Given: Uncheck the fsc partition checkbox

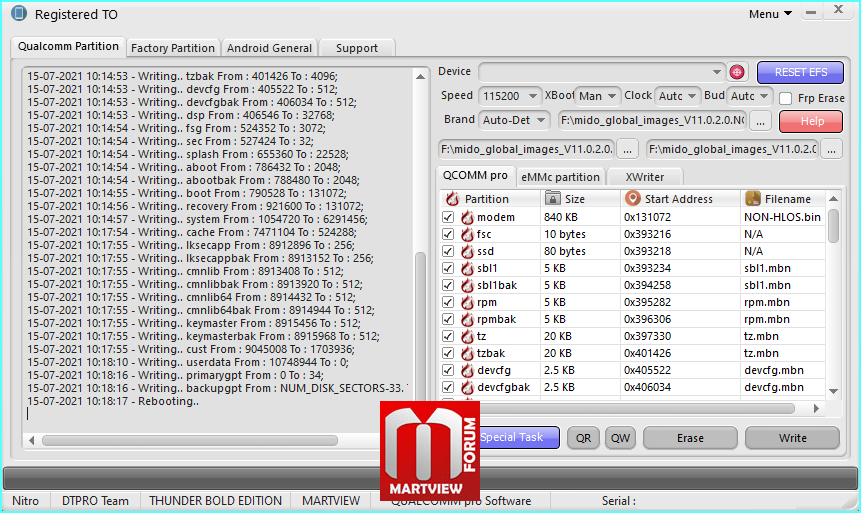Looking at the screenshot, I should point(448,235).
